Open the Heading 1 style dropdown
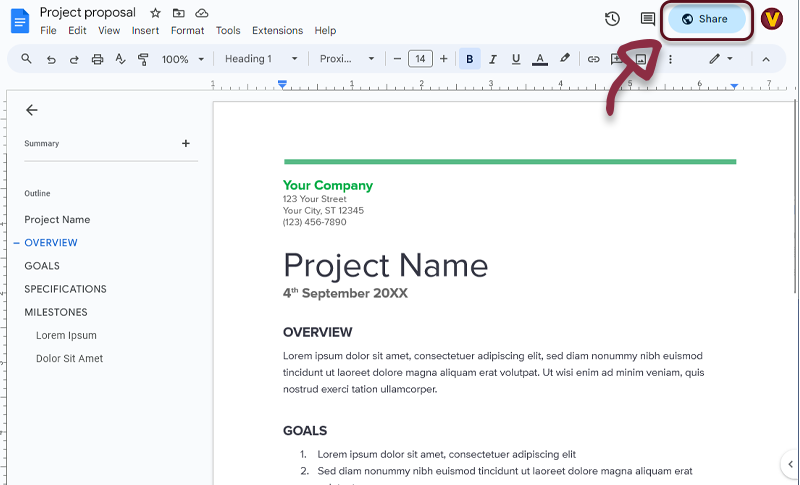The image size is (800, 485). tap(261, 59)
